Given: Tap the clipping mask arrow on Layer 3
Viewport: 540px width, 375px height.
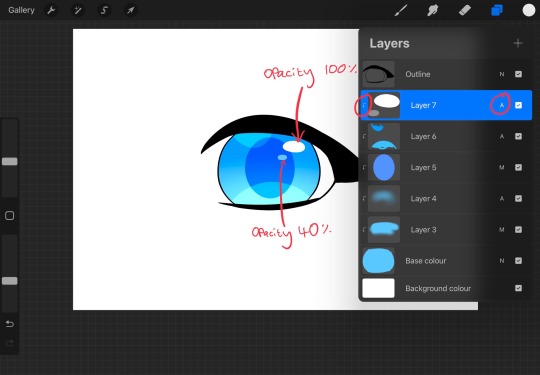Looking at the screenshot, I should tap(364, 229).
